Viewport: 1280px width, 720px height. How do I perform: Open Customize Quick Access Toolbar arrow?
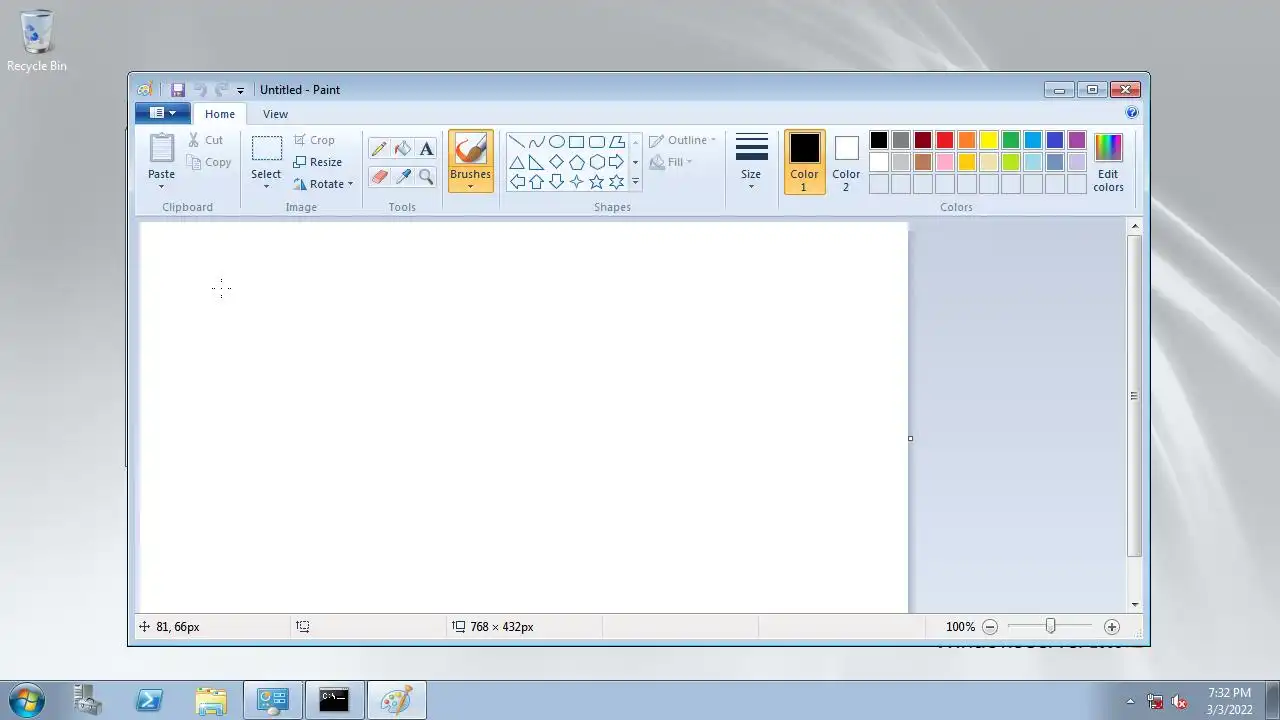click(240, 91)
